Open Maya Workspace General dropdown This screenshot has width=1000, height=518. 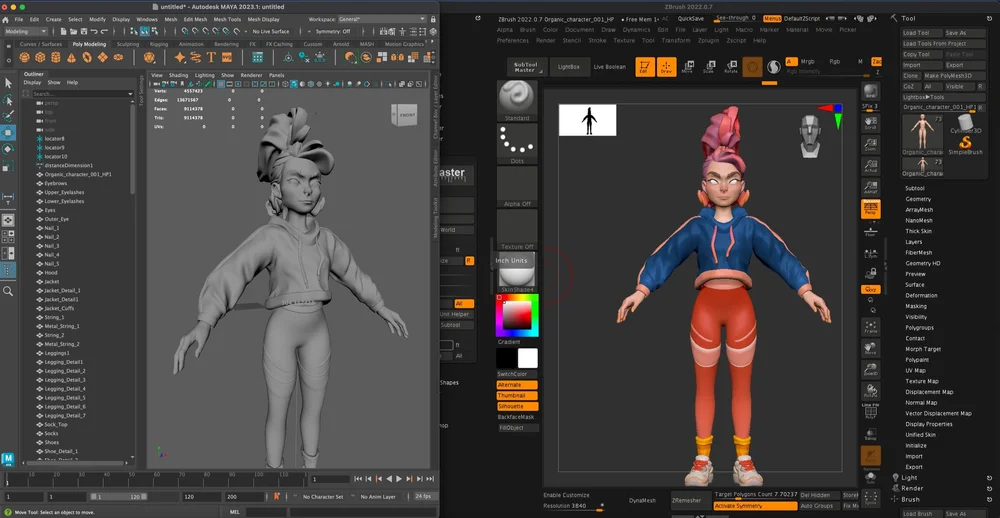click(x=381, y=19)
